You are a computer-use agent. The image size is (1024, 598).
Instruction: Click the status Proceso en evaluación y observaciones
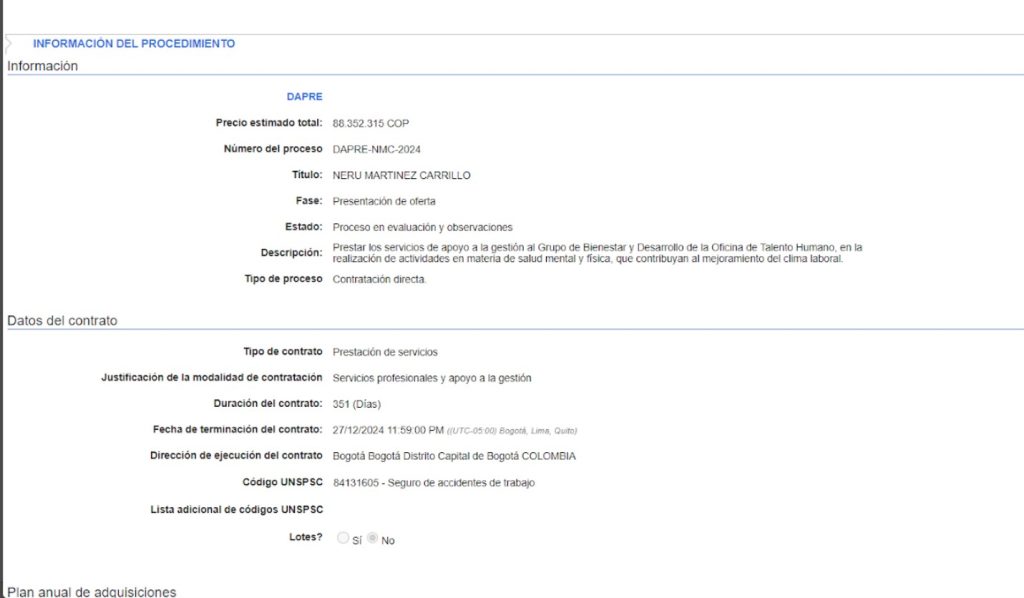422,227
